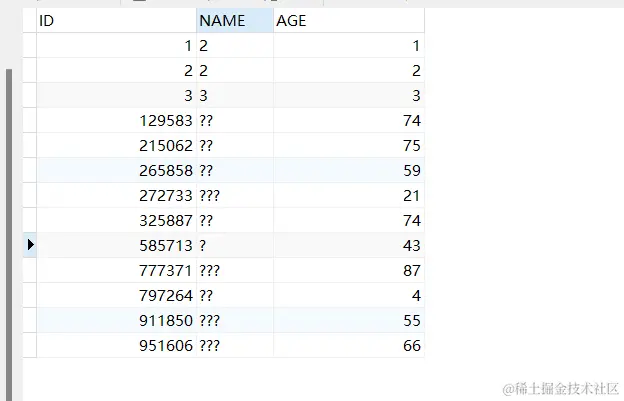Select ID cell 129583
The image size is (624, 401).
[x=116, y=121]
